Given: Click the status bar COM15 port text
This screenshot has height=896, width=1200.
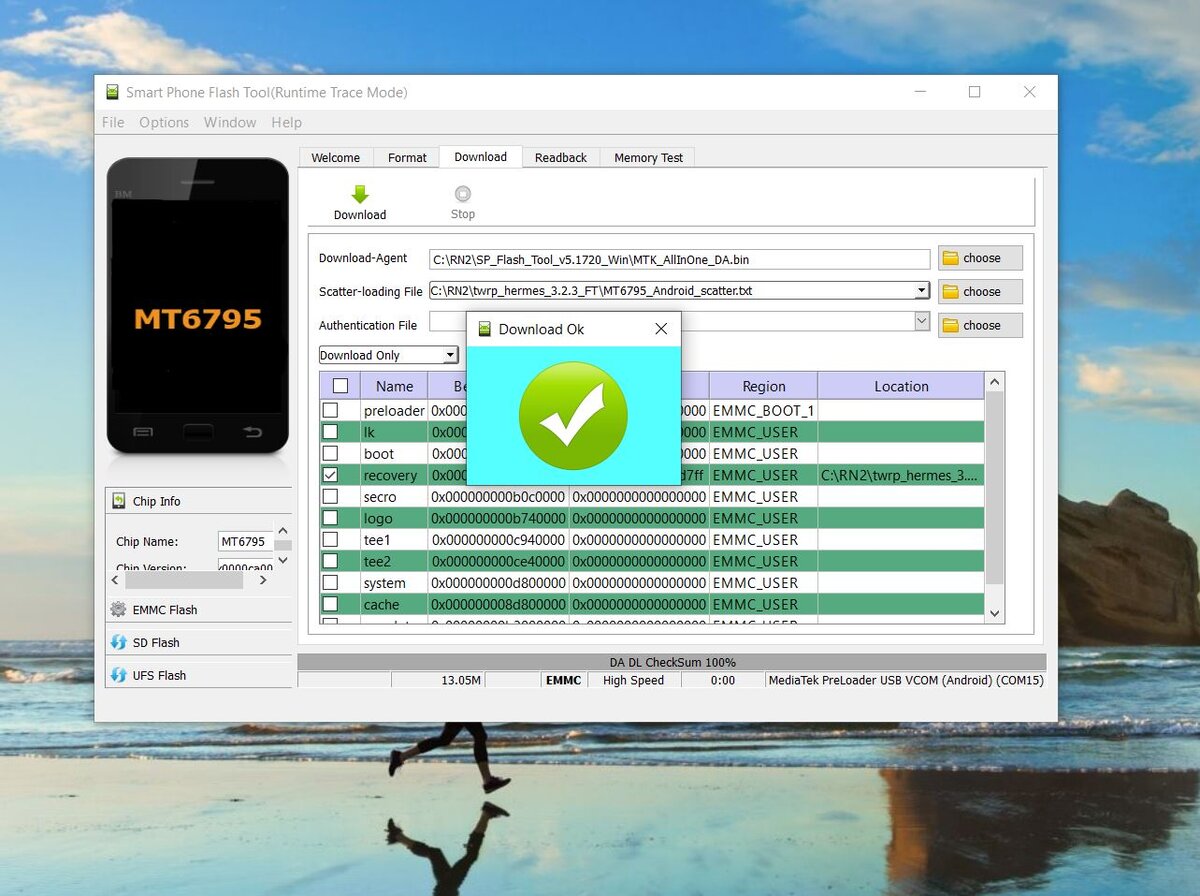Looking at the screenshot, I should (906, 680).
